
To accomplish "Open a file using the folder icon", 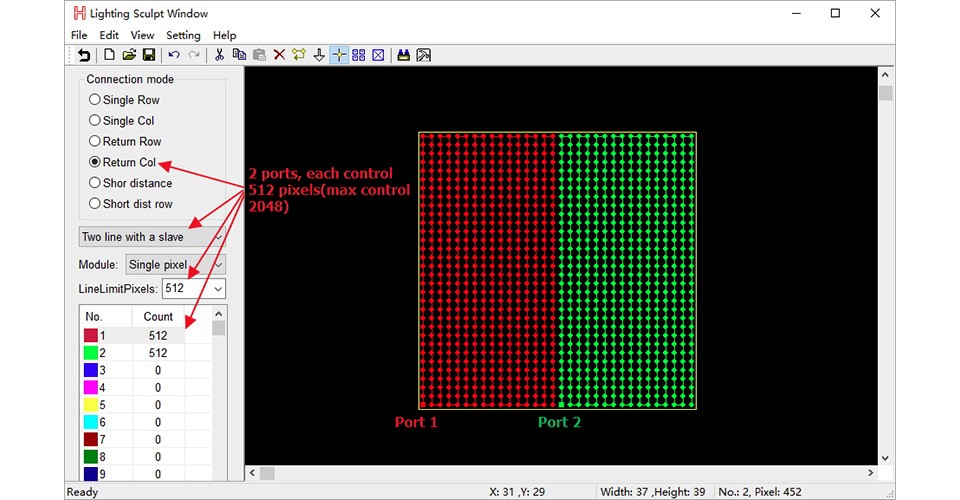I will [x=129, y=55].
